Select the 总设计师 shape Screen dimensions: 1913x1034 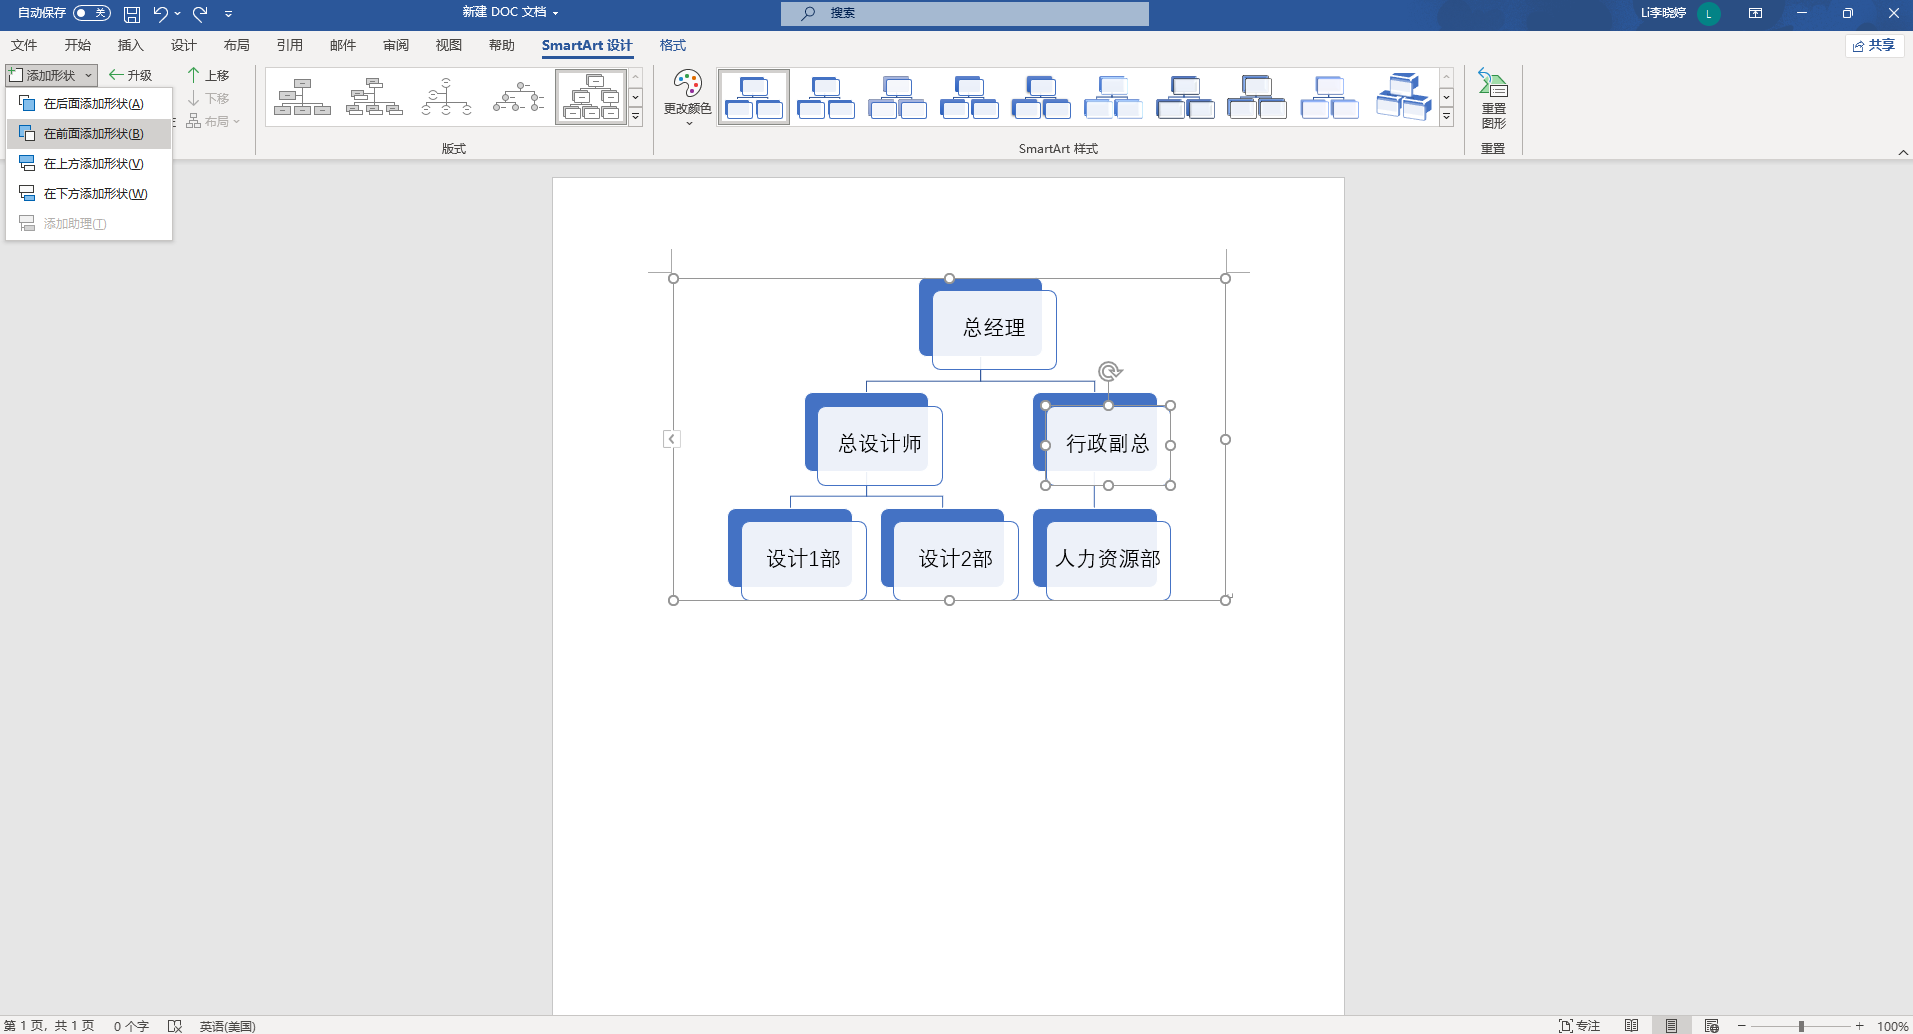tap(880, 445)
